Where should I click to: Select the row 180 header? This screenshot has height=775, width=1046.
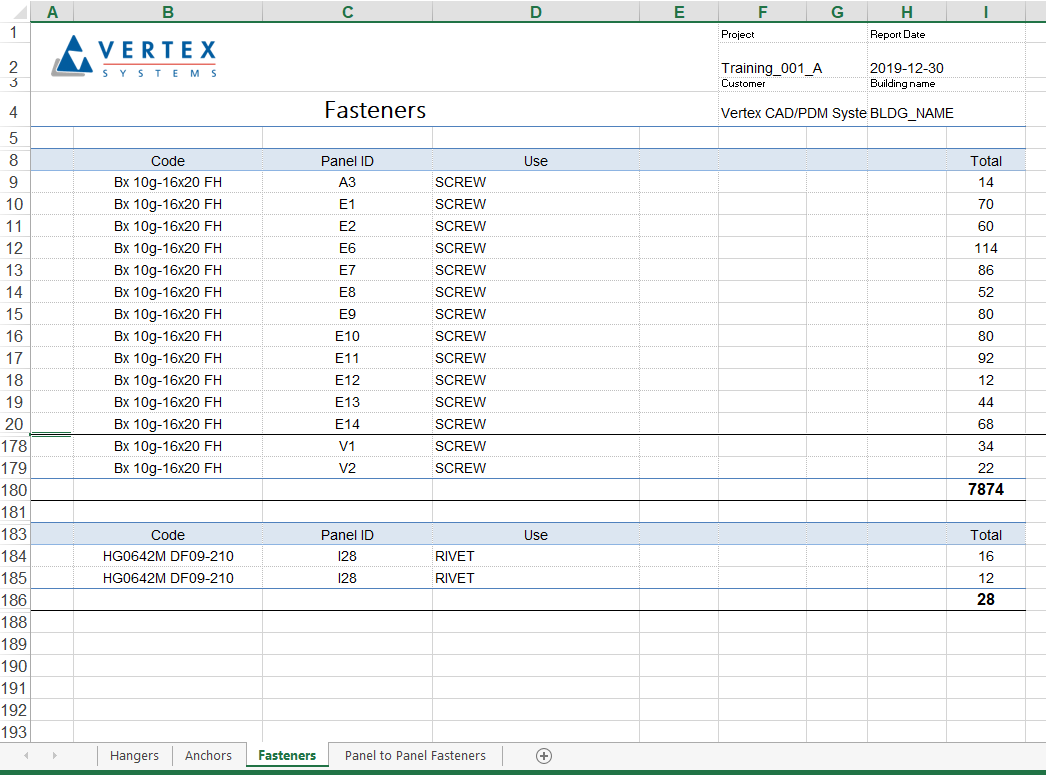coord(15,490)
